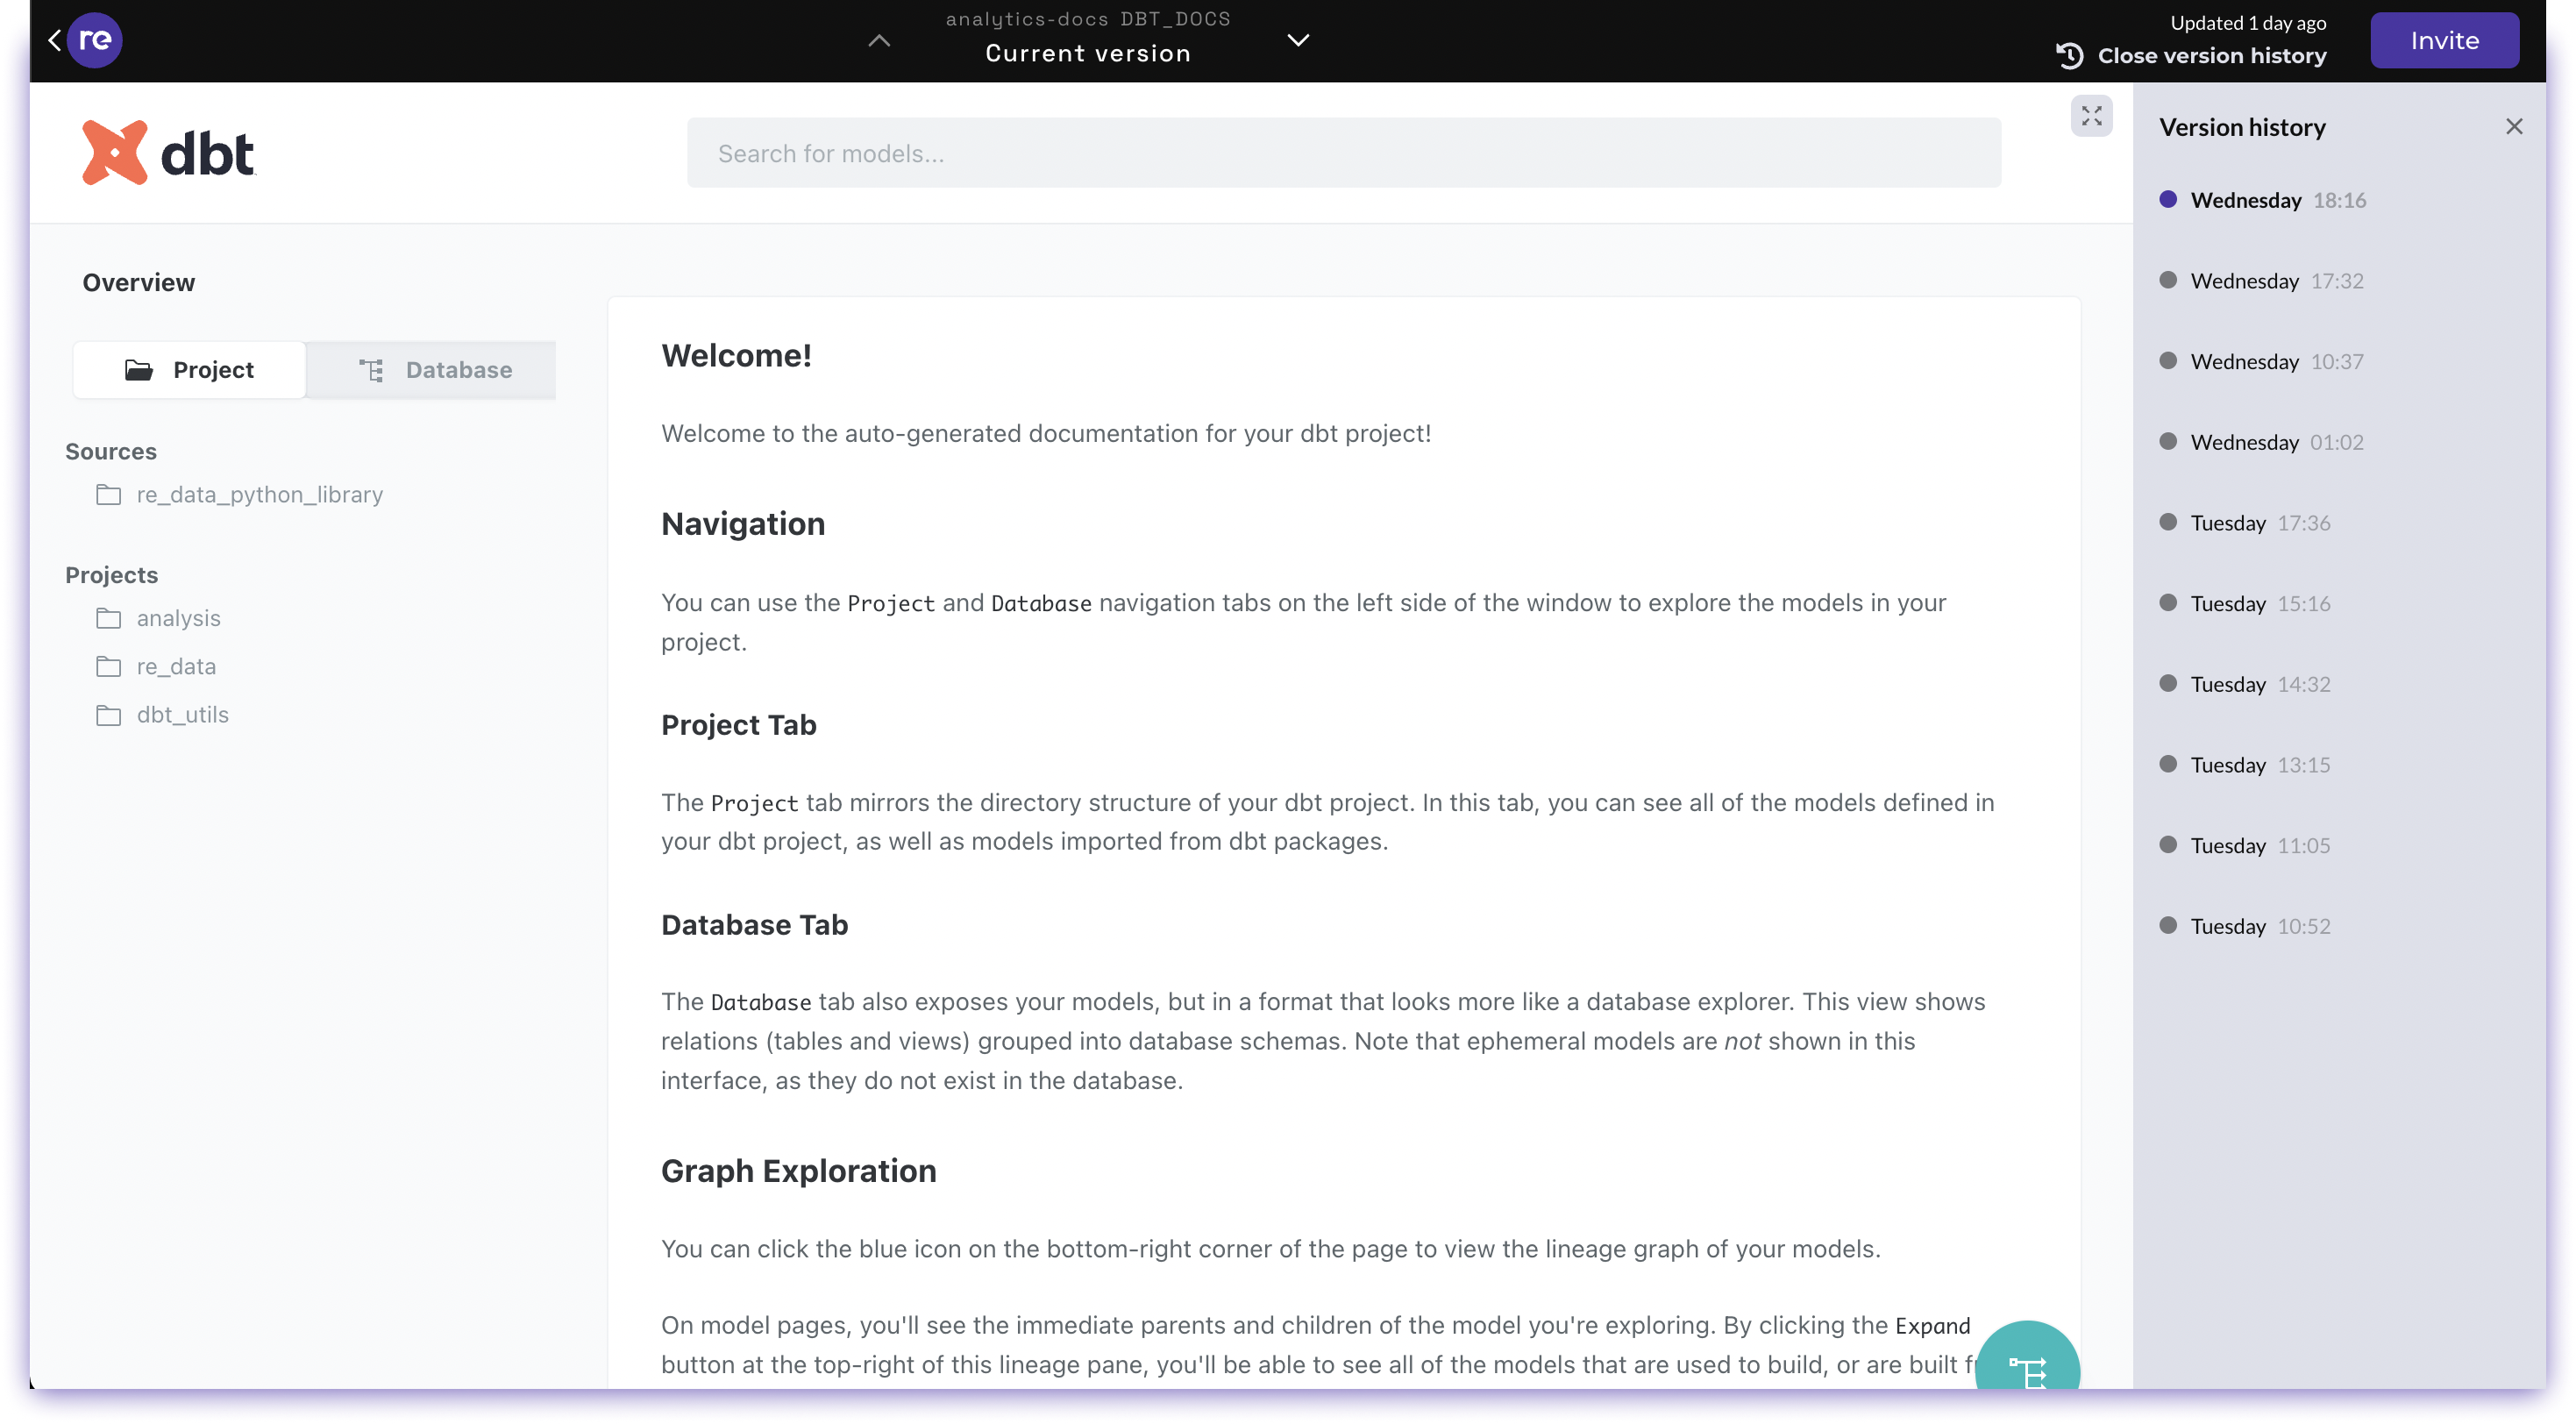Click the back arrow beside the re logo
The width and height of the screenshot is (2576, 1424).
[x=54, y=40]
